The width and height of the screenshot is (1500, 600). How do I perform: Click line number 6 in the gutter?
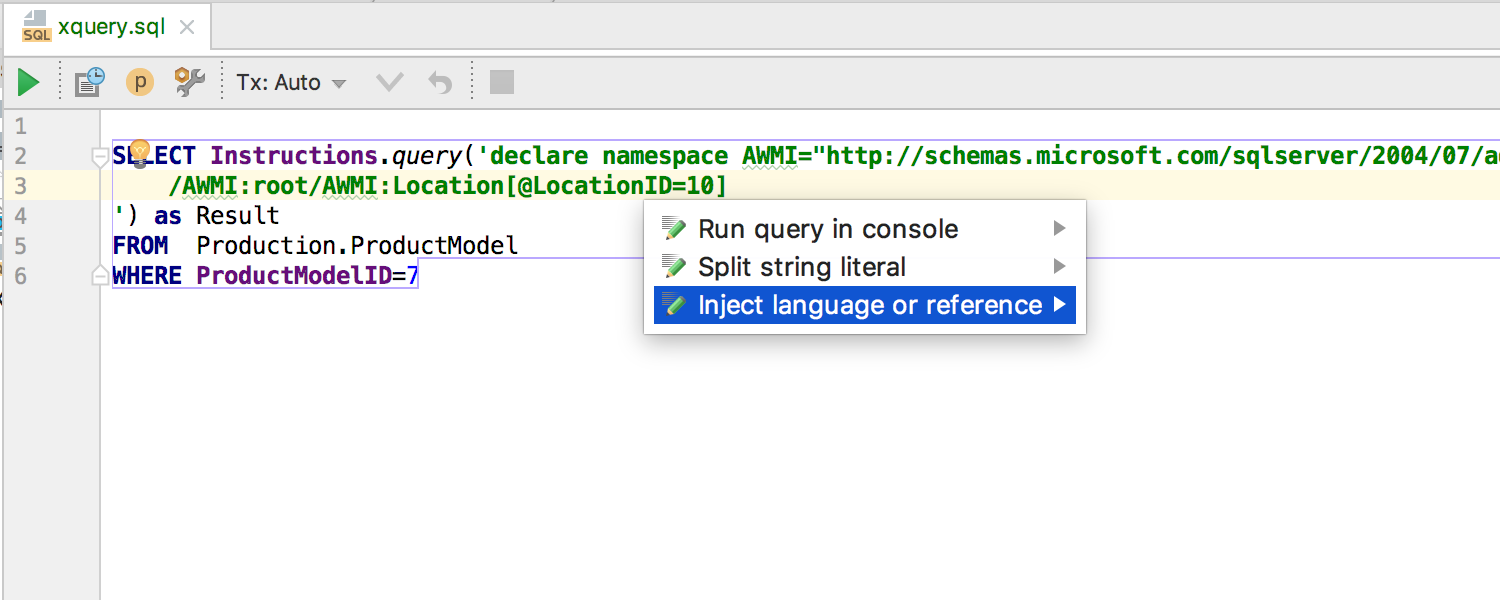click(x=21, y=276)
